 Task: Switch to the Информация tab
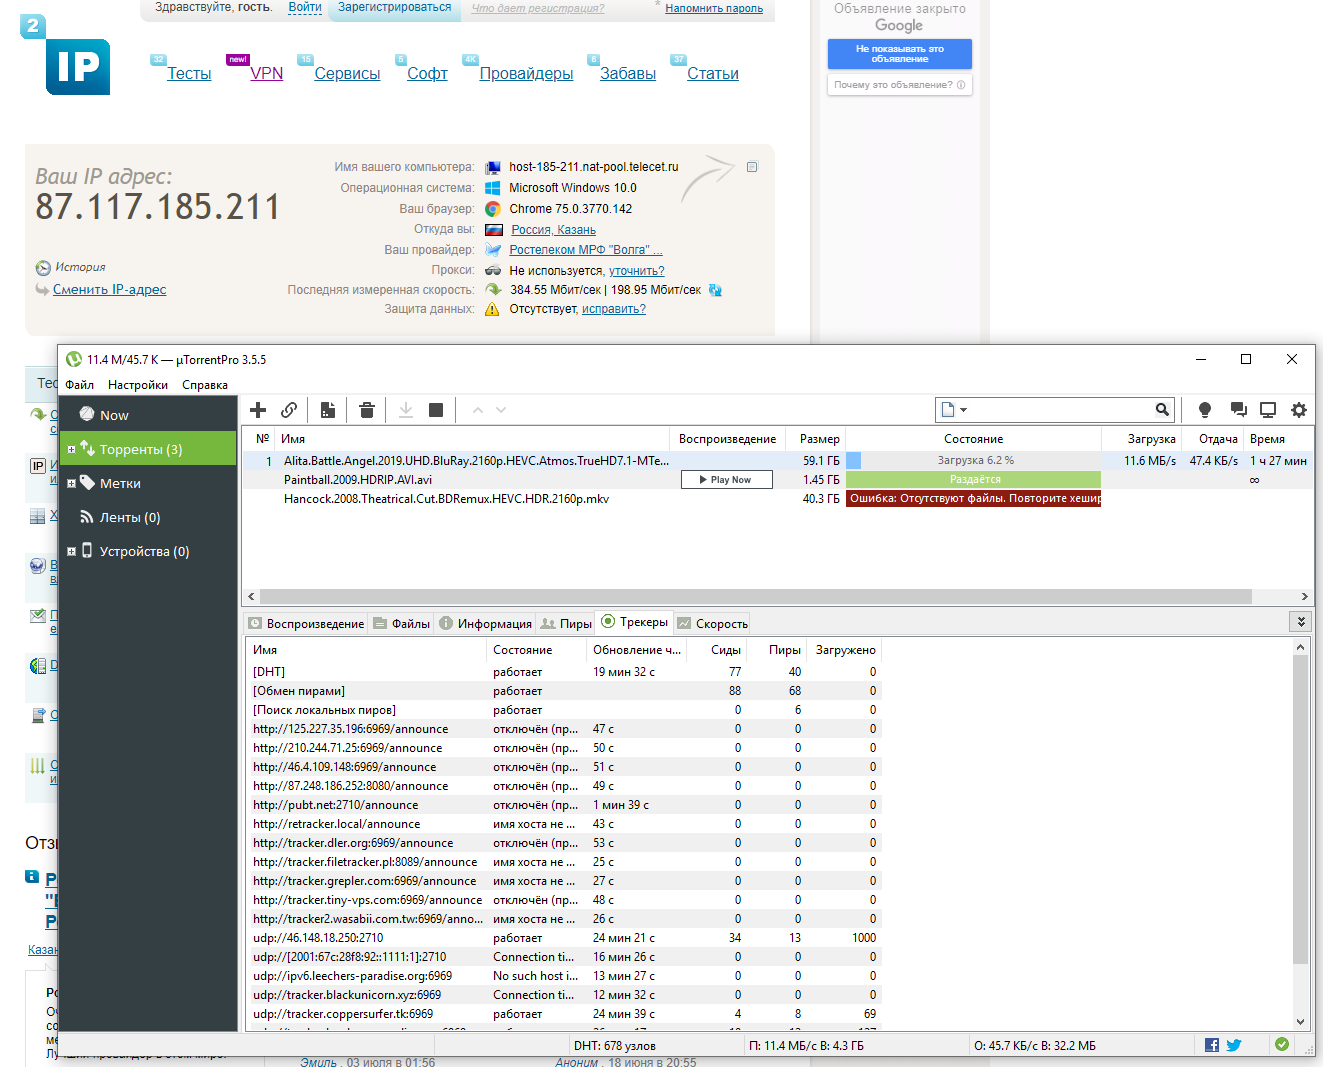click(x=485, y=623)
